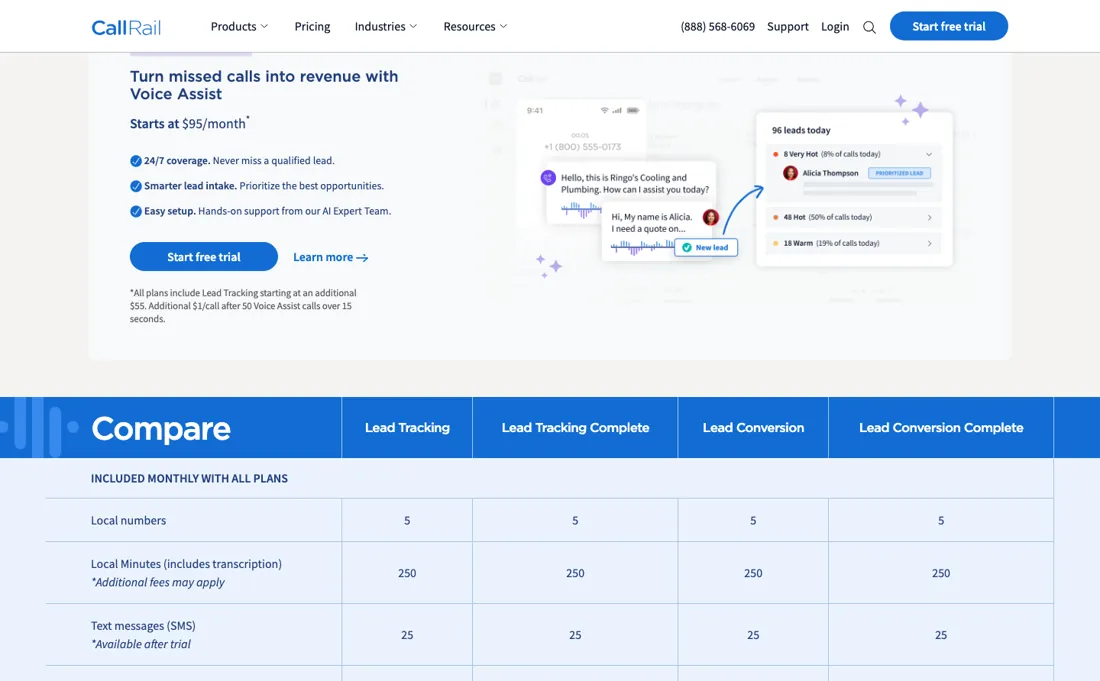1100x681 pixels.
Task: Click the 'Text messages (SMS)' row label
Action: click(x=143, y=626)
